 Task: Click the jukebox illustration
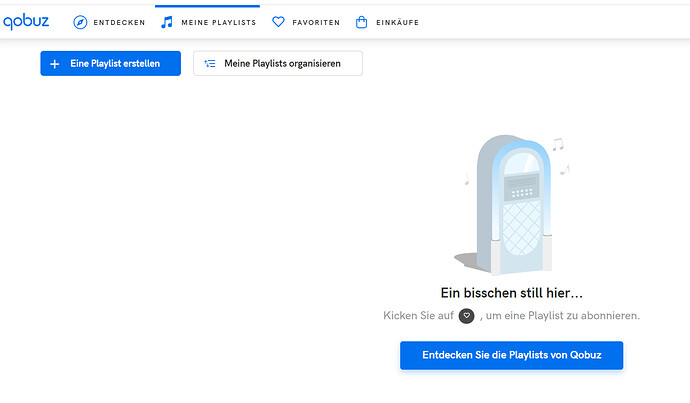click(x=512, y=205)
